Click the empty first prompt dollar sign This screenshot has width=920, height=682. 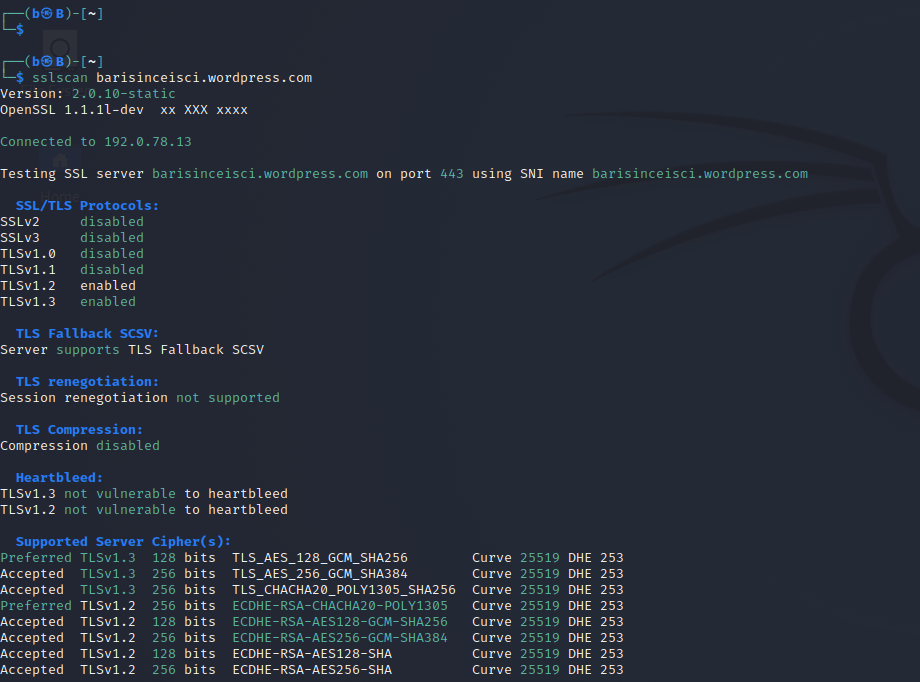[20, 29]
